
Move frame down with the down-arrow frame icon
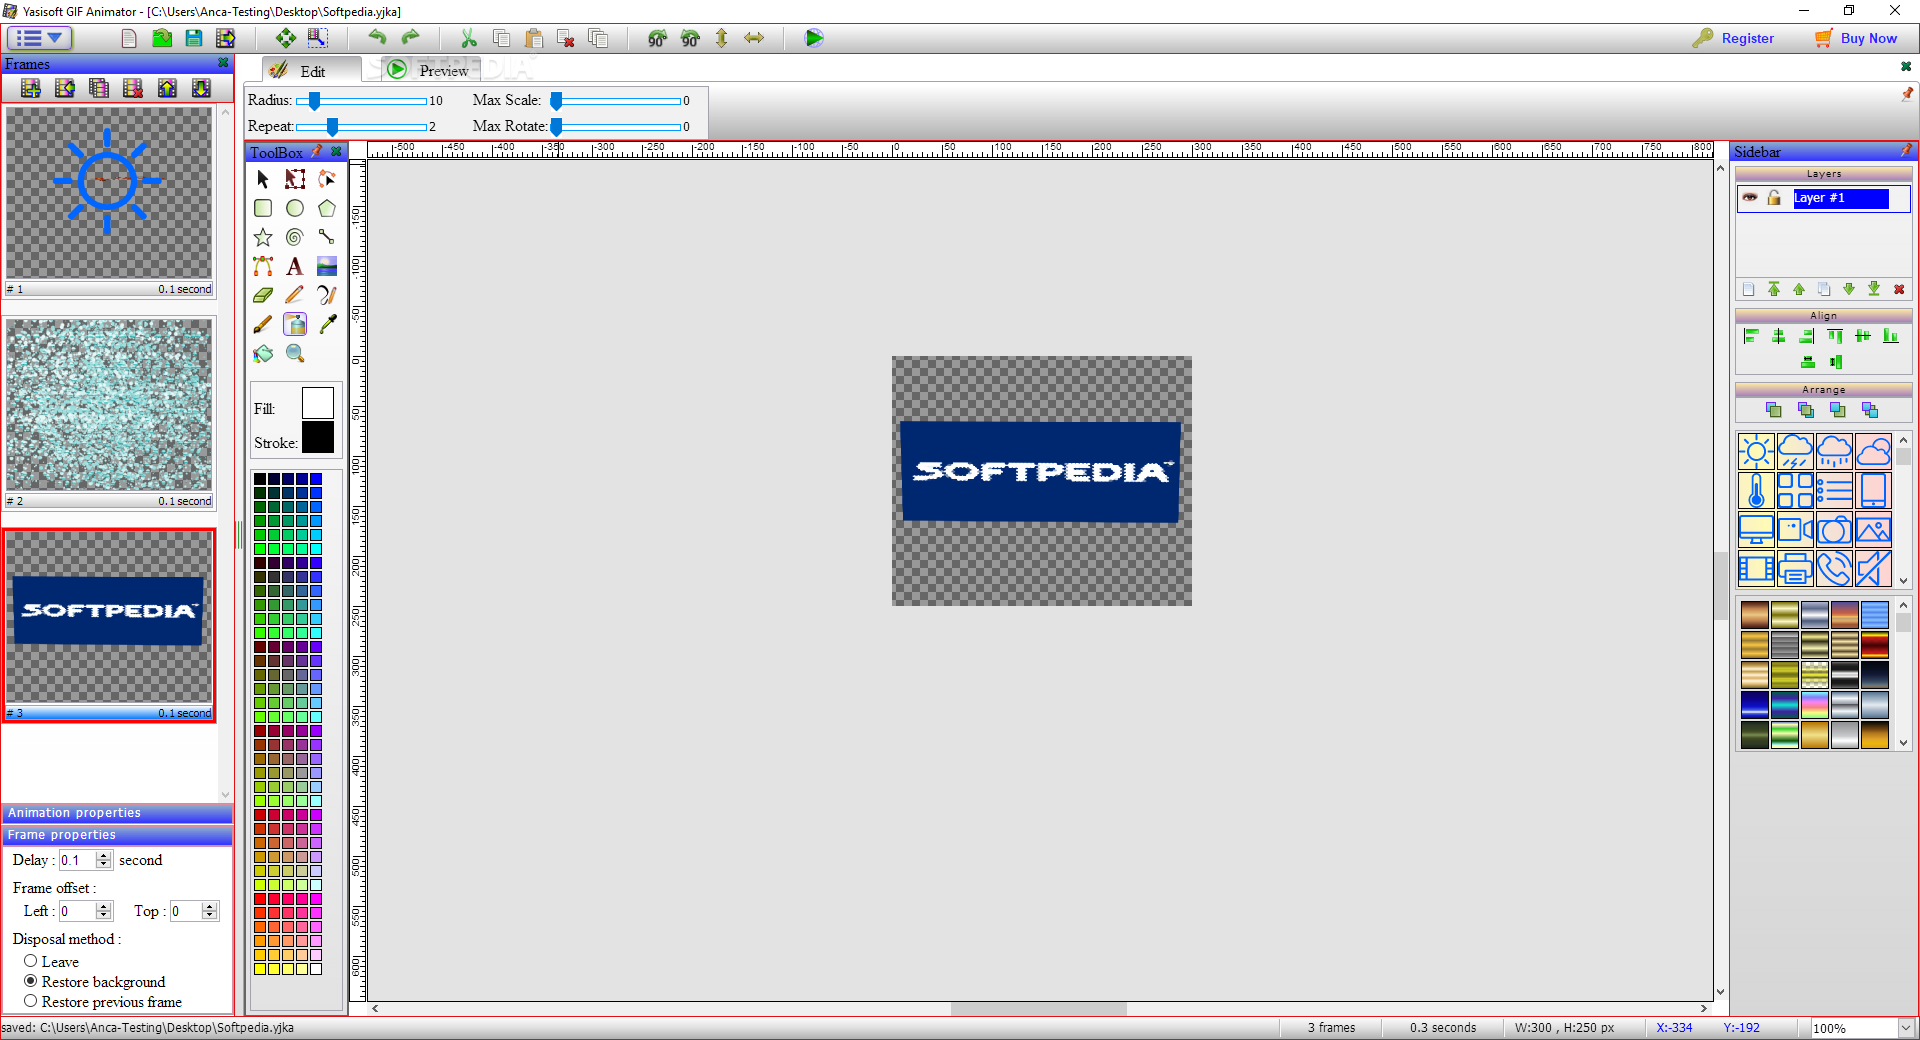[201, 88]
